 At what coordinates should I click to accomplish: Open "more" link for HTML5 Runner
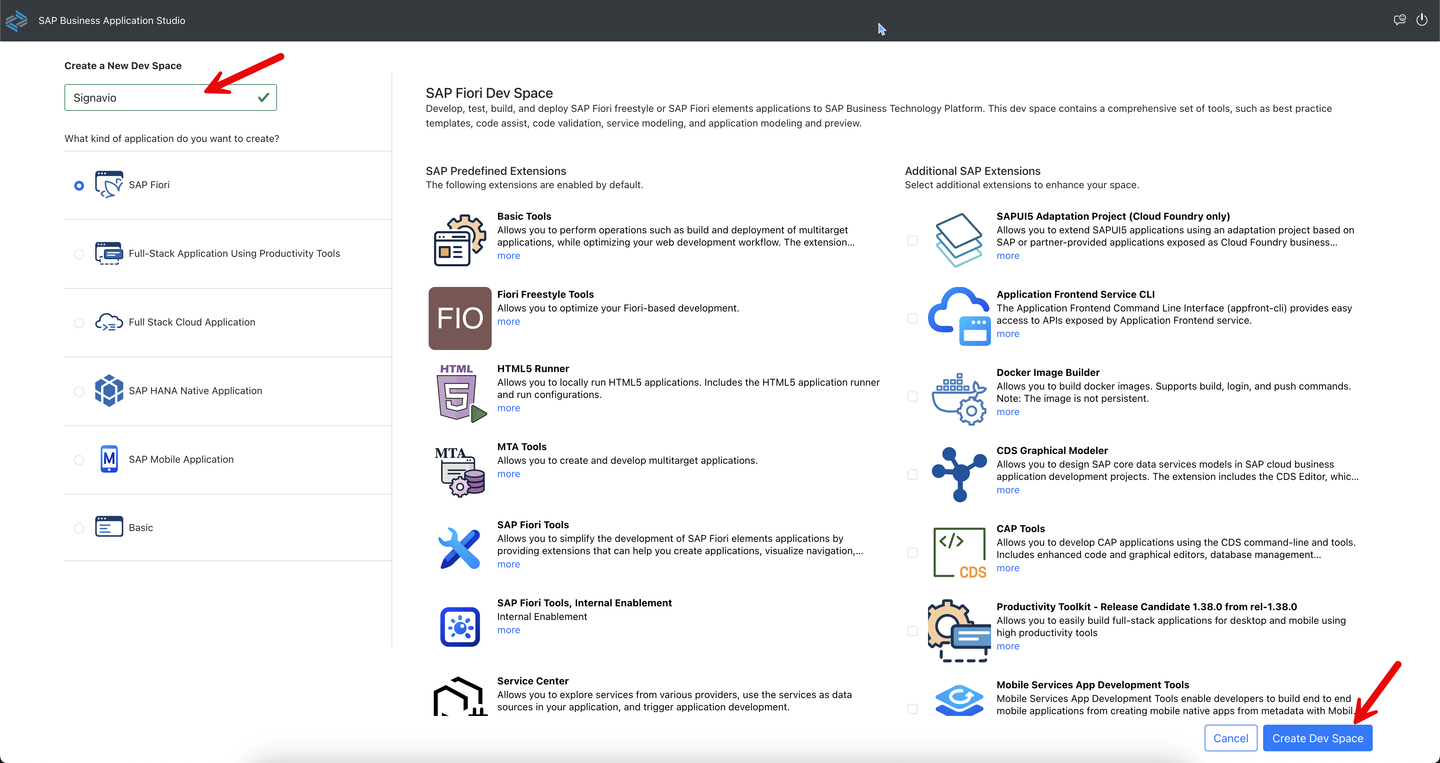pyautogui.click(x=508, y=408)
